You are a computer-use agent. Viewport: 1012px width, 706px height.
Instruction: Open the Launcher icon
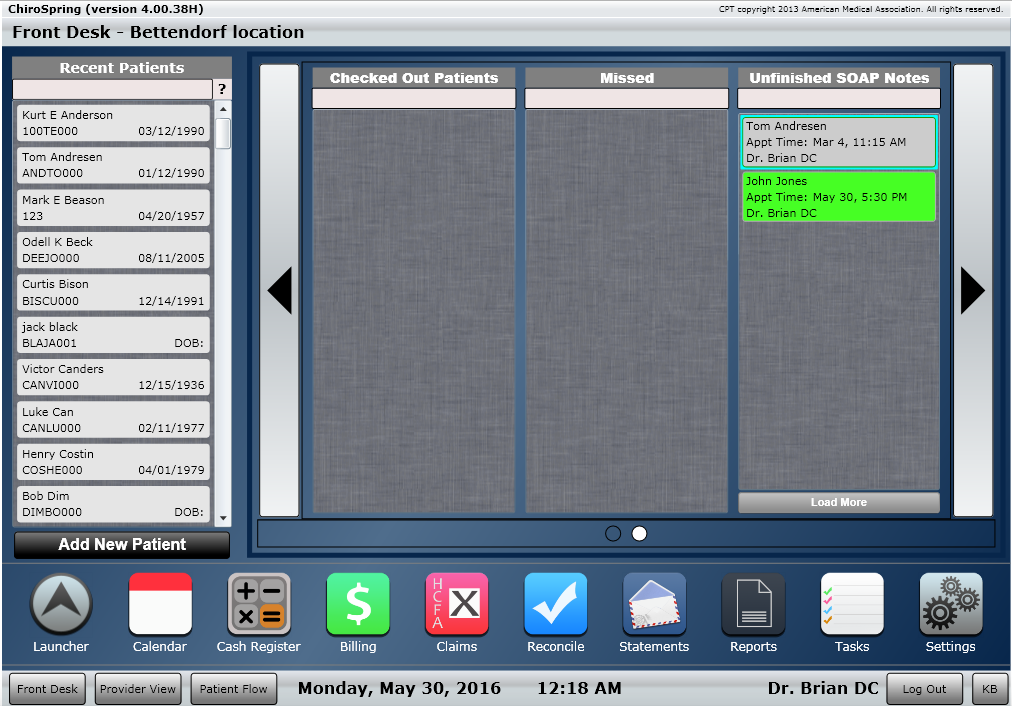62,605
